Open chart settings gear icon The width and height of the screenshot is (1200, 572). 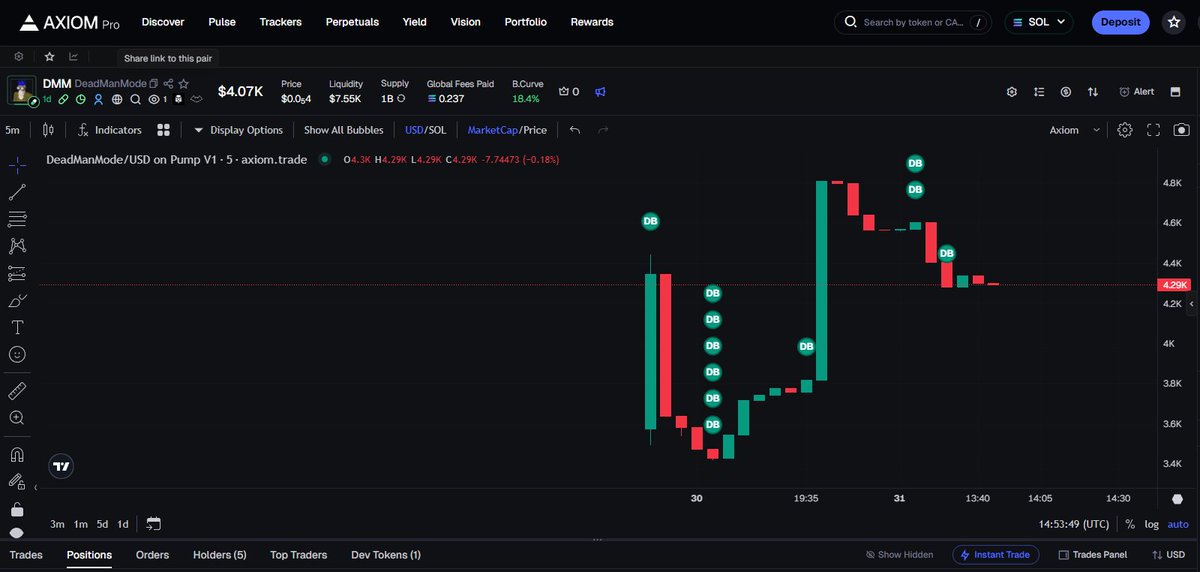point(1125,130)
